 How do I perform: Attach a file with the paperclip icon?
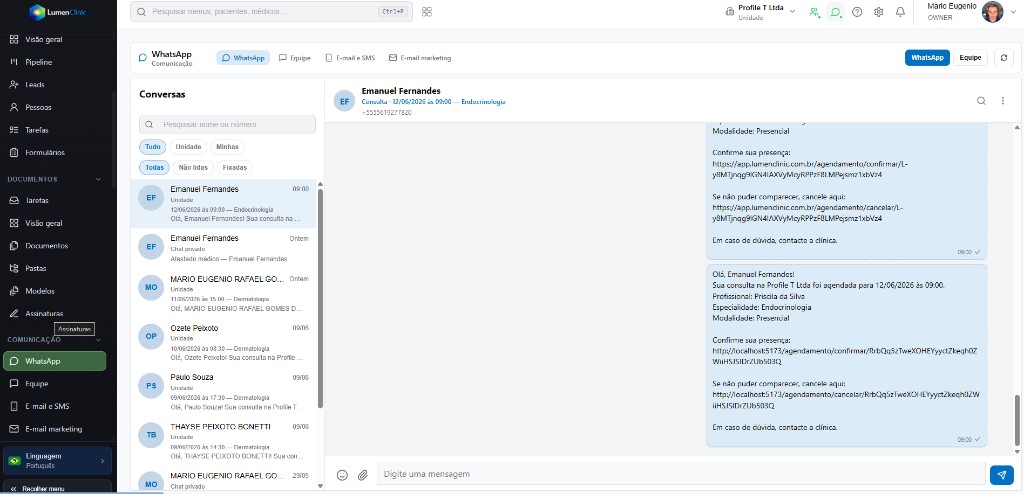click(x=363, y=475)
